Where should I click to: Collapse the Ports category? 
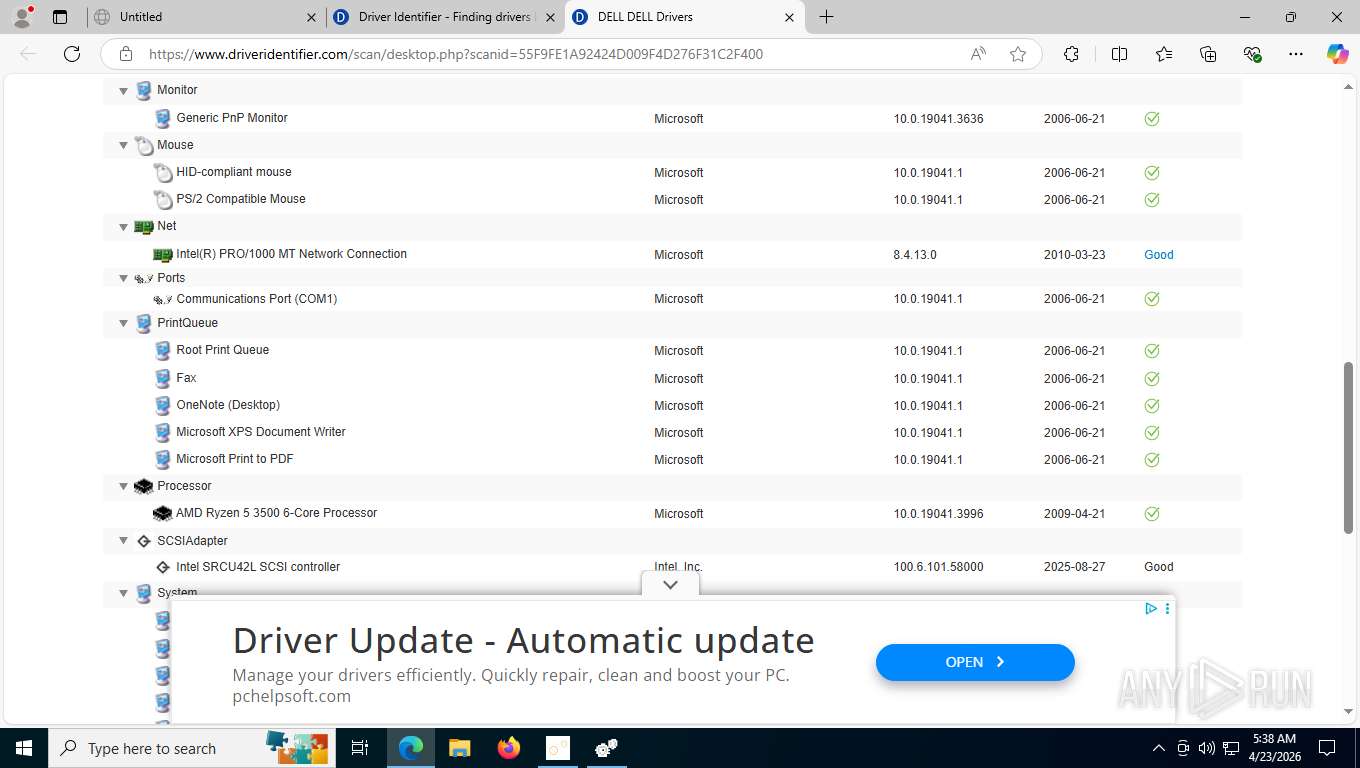(124, 278)
